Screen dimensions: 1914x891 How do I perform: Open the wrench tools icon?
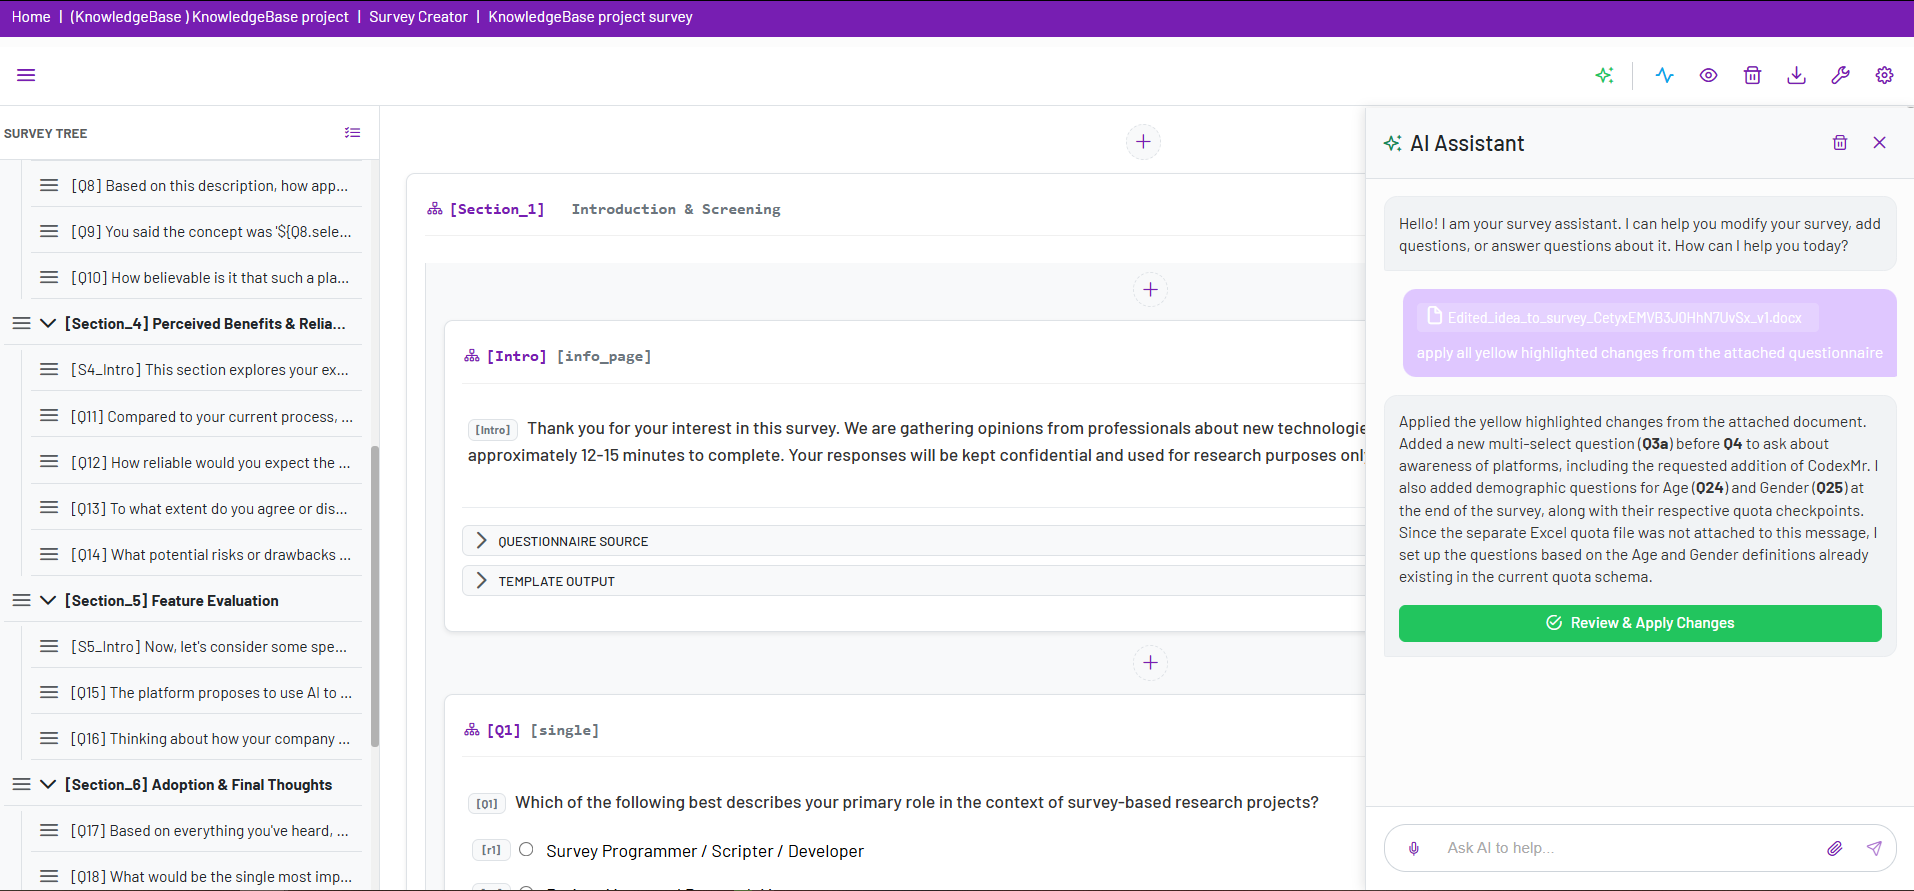pos(1840,75)
